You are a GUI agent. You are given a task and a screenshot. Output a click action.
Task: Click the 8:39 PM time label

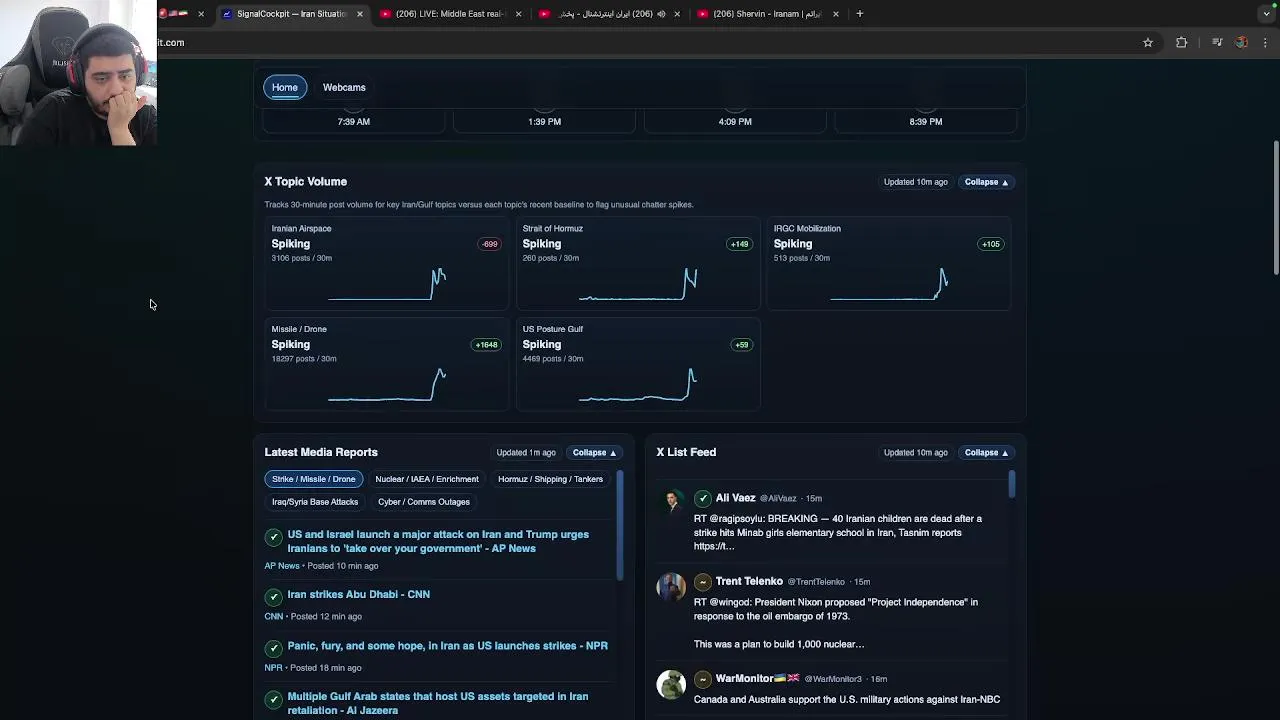click(x=926, y=122)
